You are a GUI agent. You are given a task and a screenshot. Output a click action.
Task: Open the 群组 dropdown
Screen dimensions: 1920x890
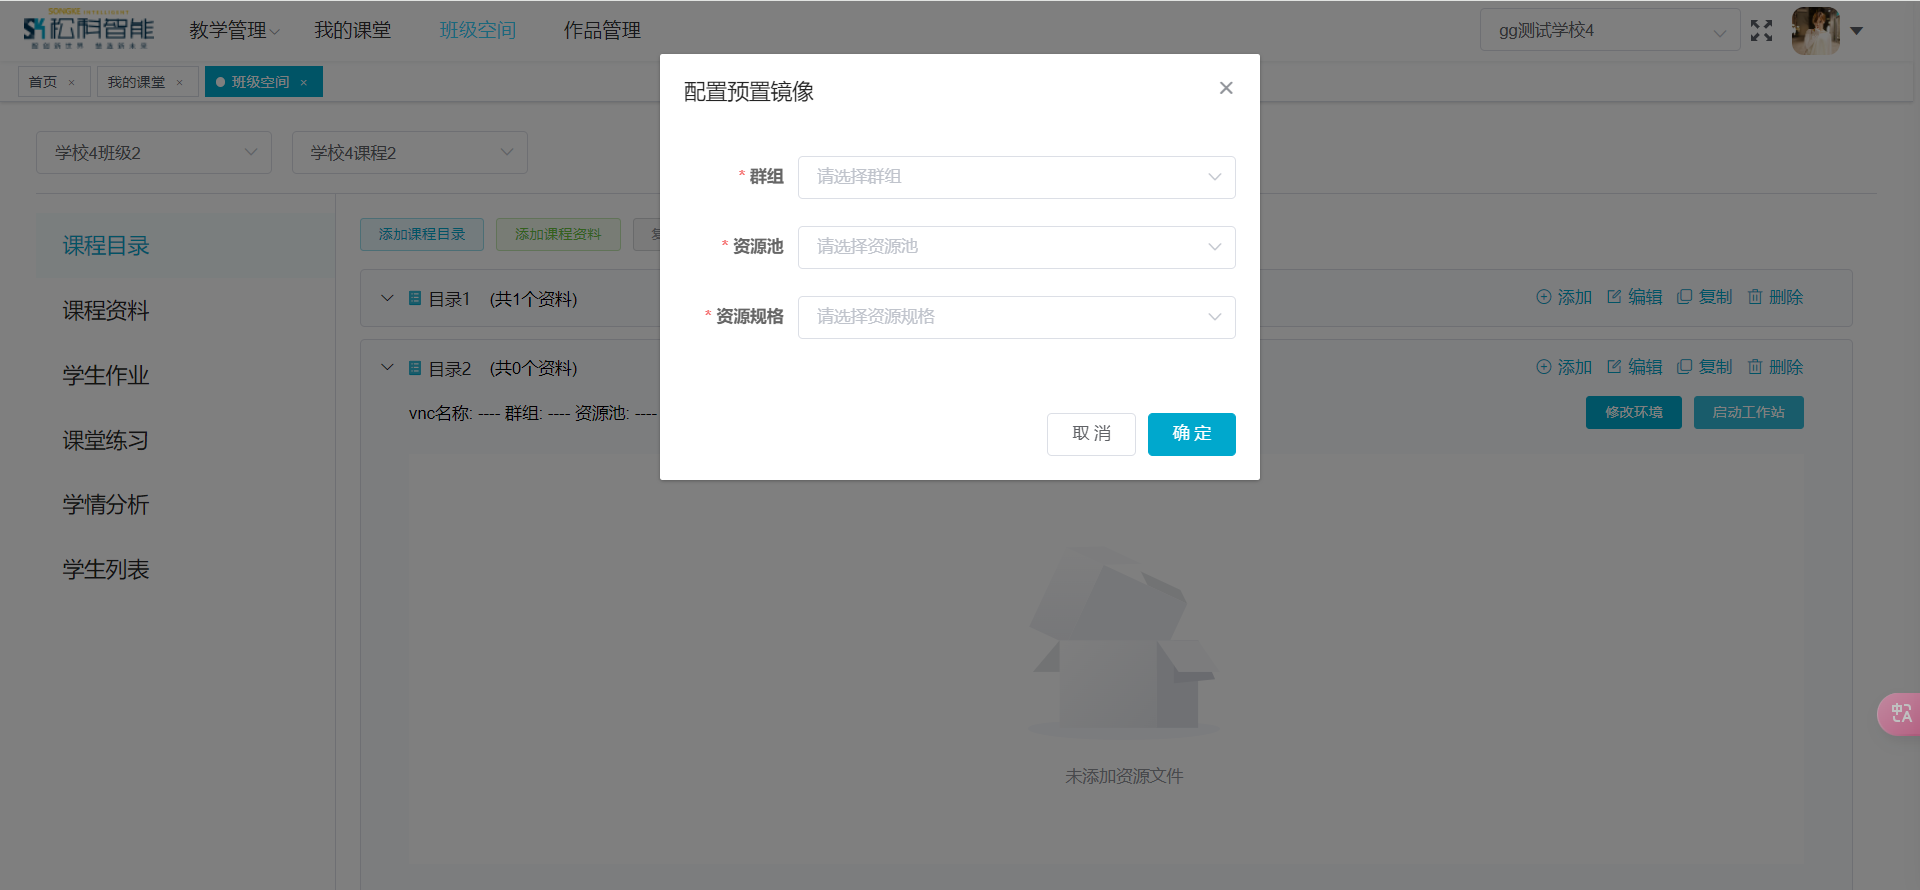click(x=1016, y=177)
